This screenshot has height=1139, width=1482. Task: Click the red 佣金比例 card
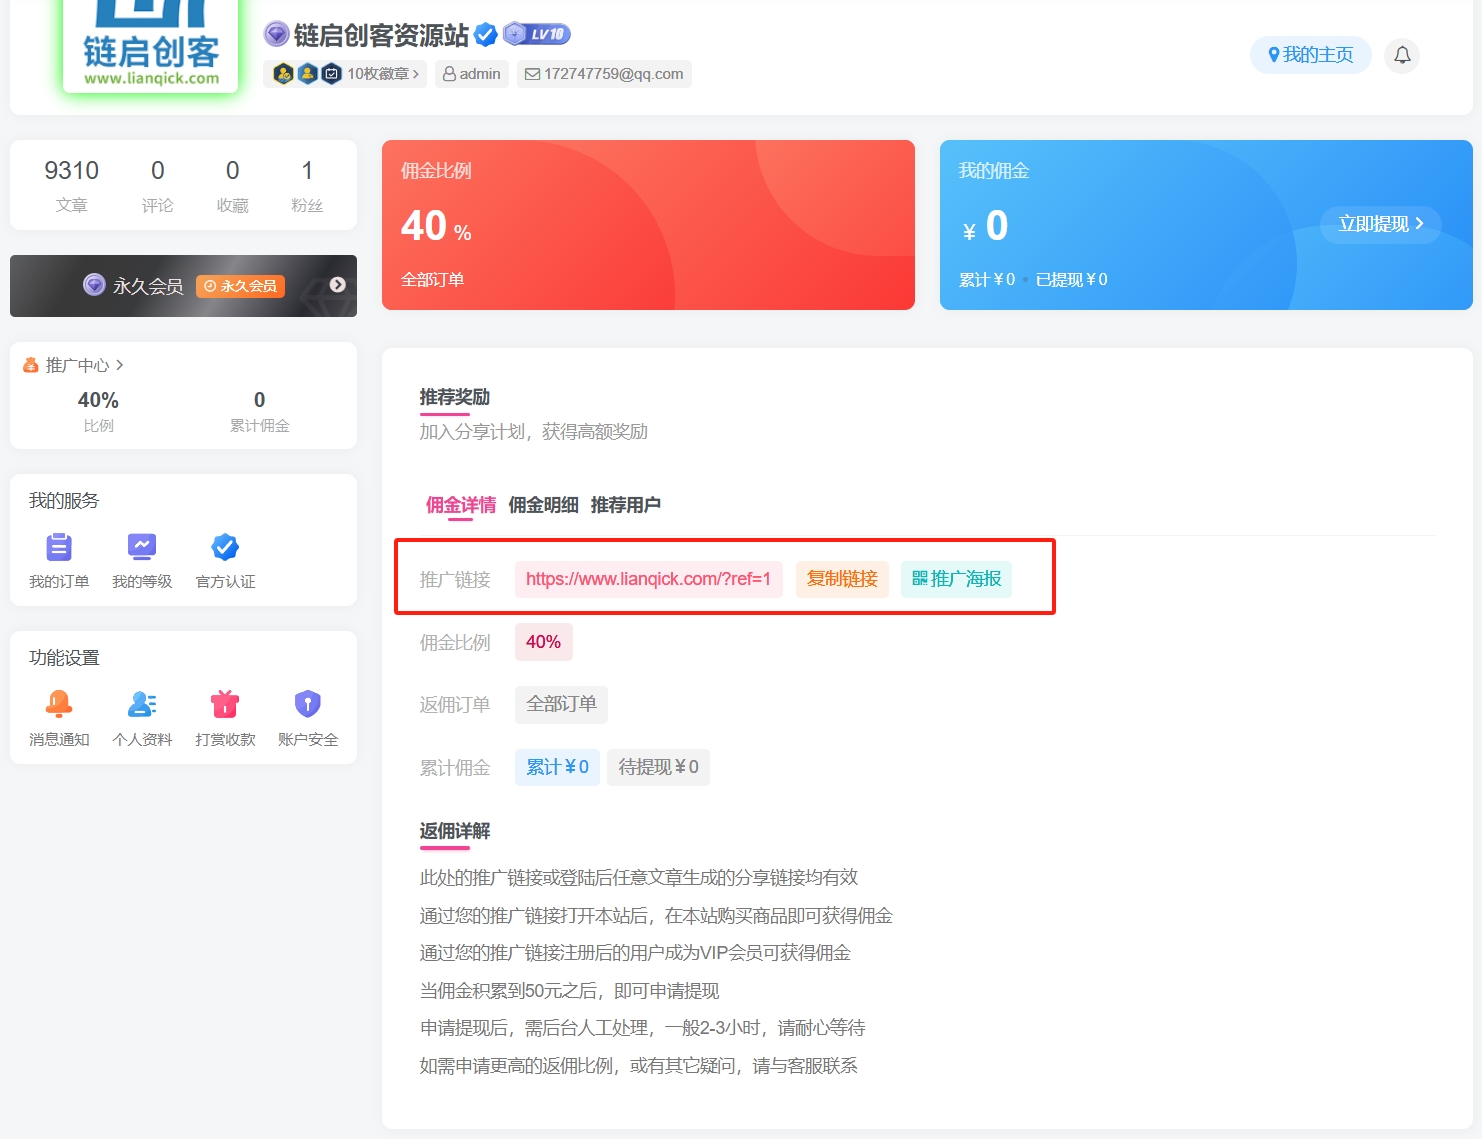pos(648,225)
